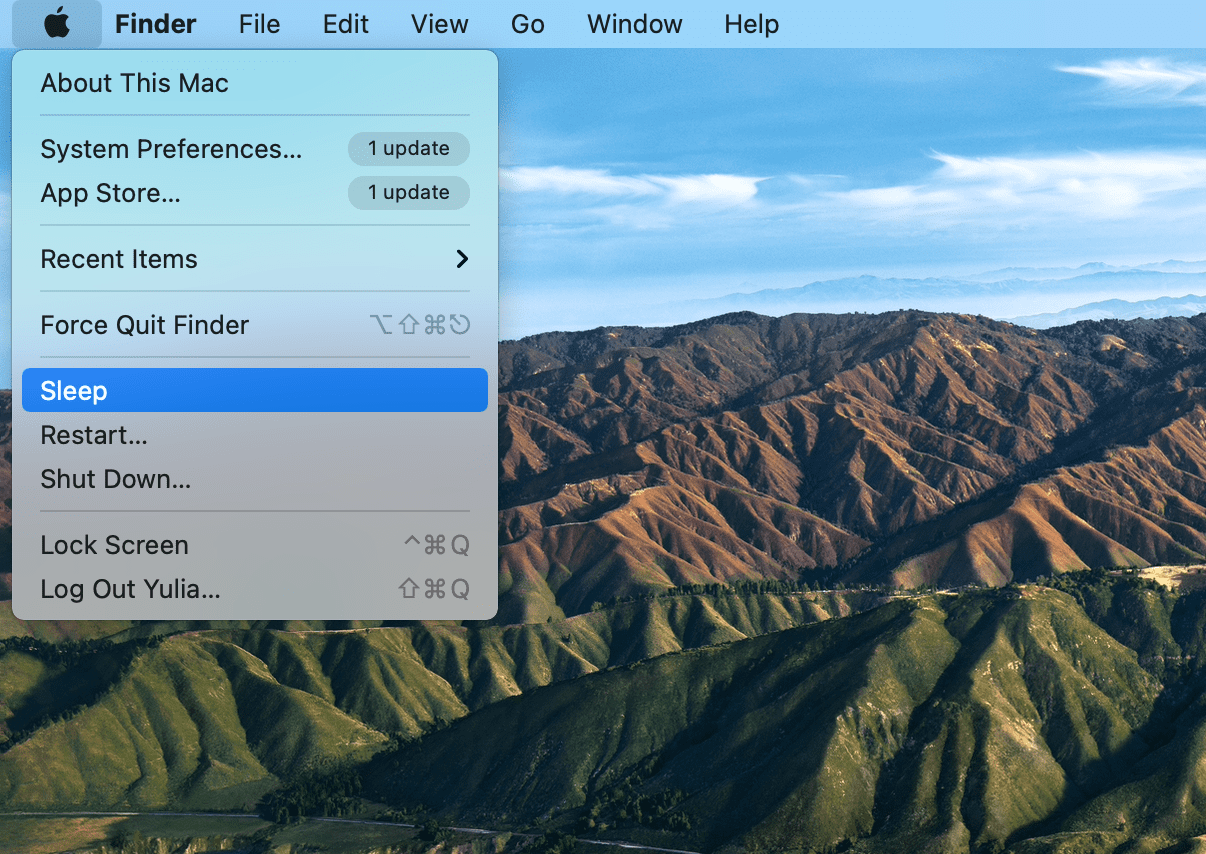Open the File menu
The width and height of the screenshot is (1206, 854).
click(x=259, y=23)
